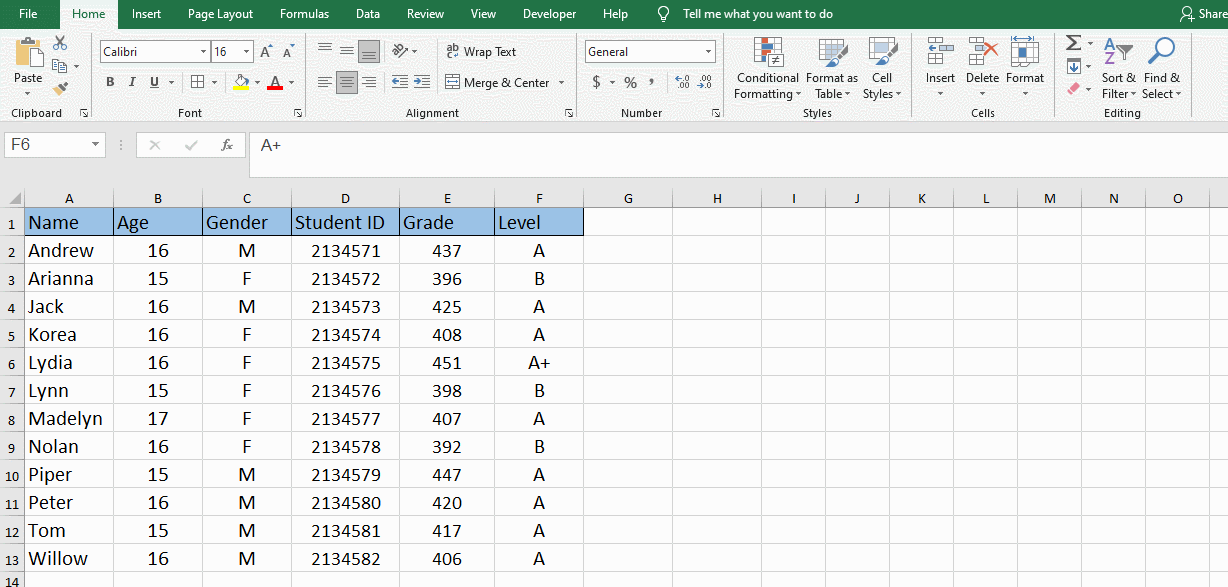1228x587 pixels.
Task: Increase the cell indent
Action: [422, 82]
